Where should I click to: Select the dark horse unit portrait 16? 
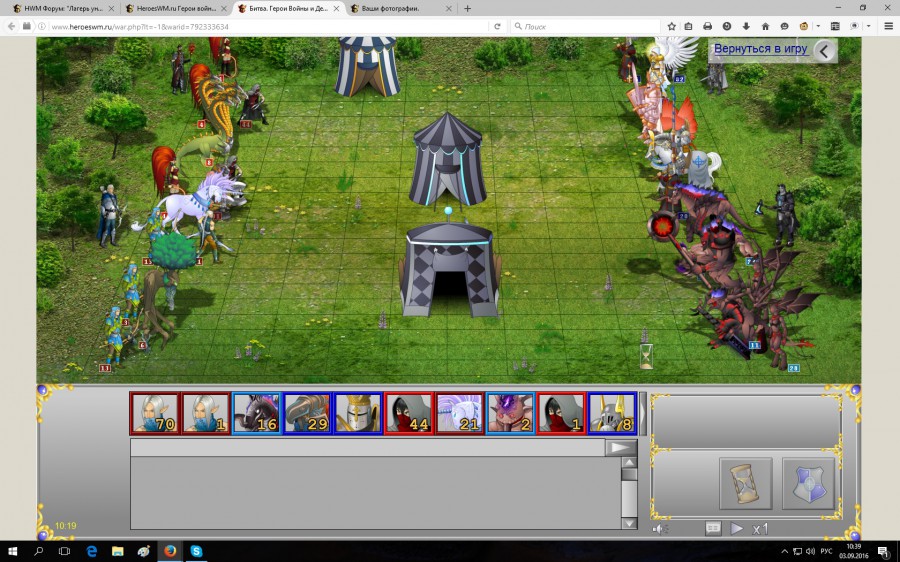pos(257,413)
